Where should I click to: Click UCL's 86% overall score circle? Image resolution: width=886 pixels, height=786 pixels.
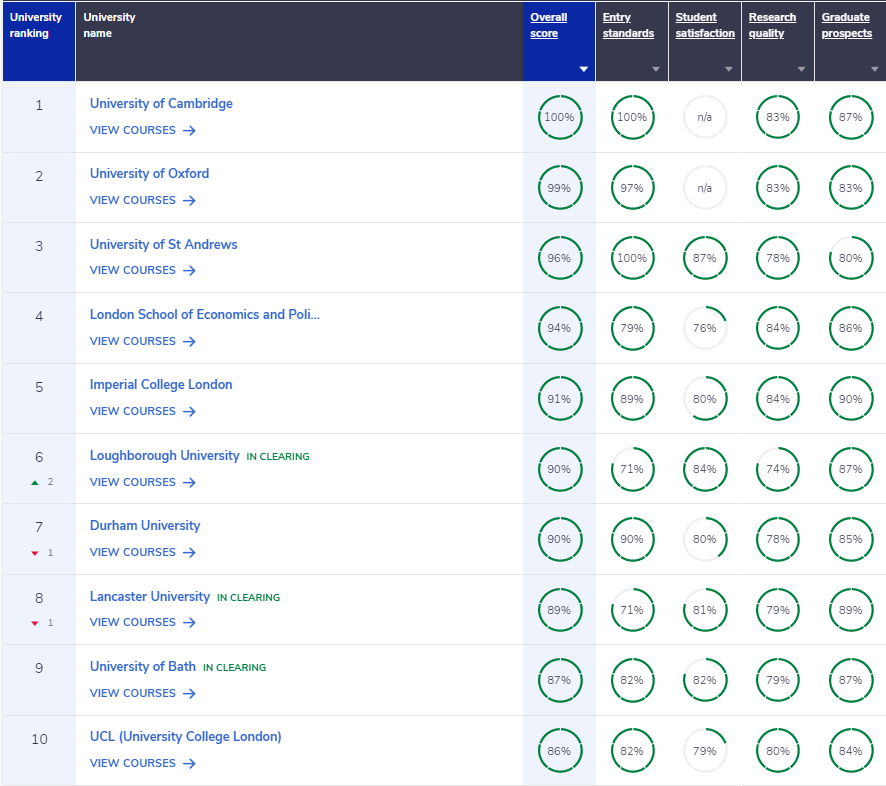(x=559, y=750)
